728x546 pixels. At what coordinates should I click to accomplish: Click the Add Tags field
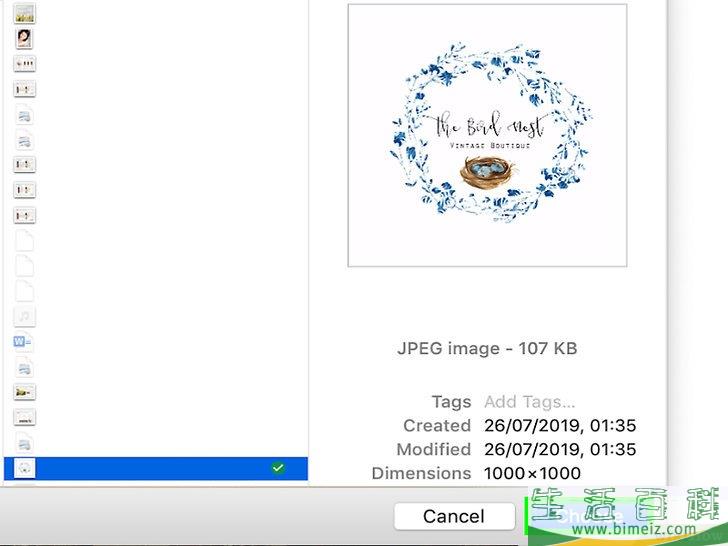click(x=529, y=402)
